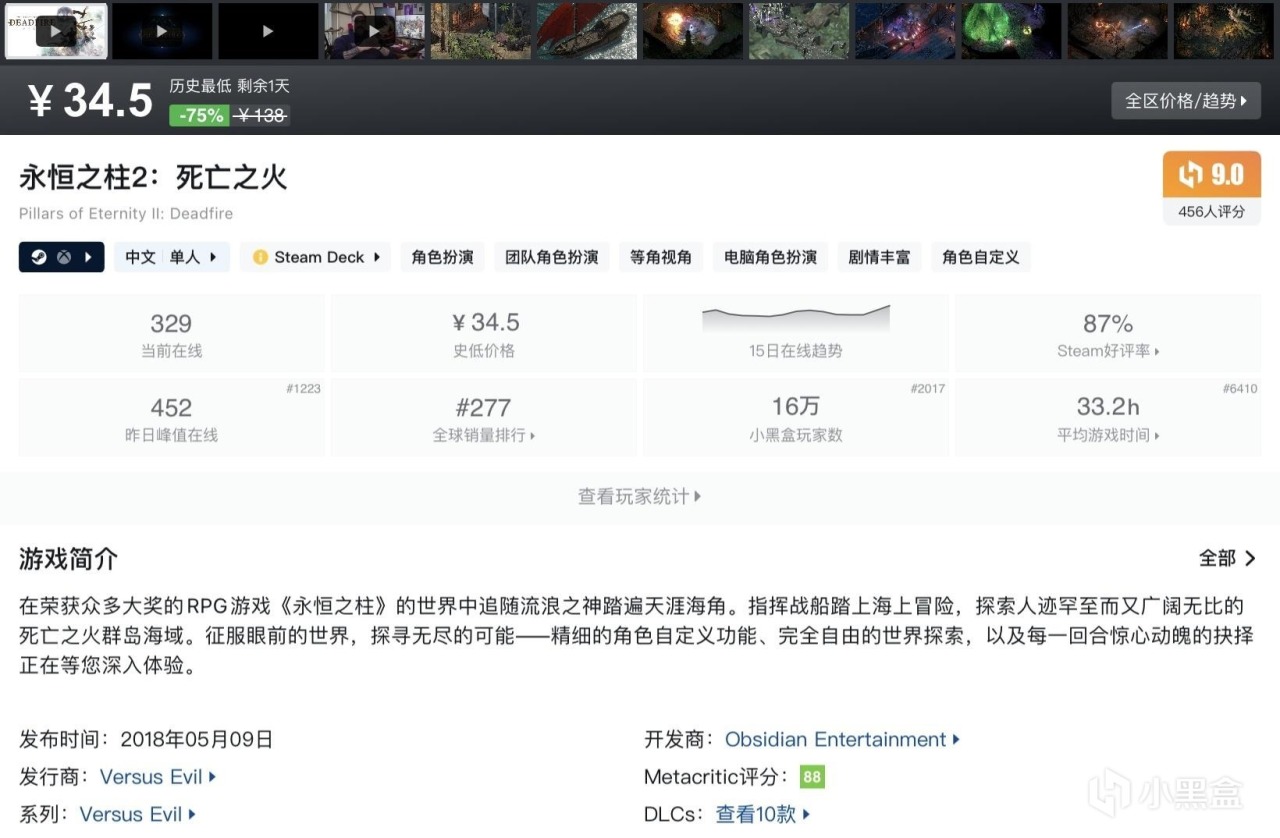The height and width of the screenshot is (838, 1280).
Task: Open the orange 9.0 rating badge
Action: tap(1211, 175)
